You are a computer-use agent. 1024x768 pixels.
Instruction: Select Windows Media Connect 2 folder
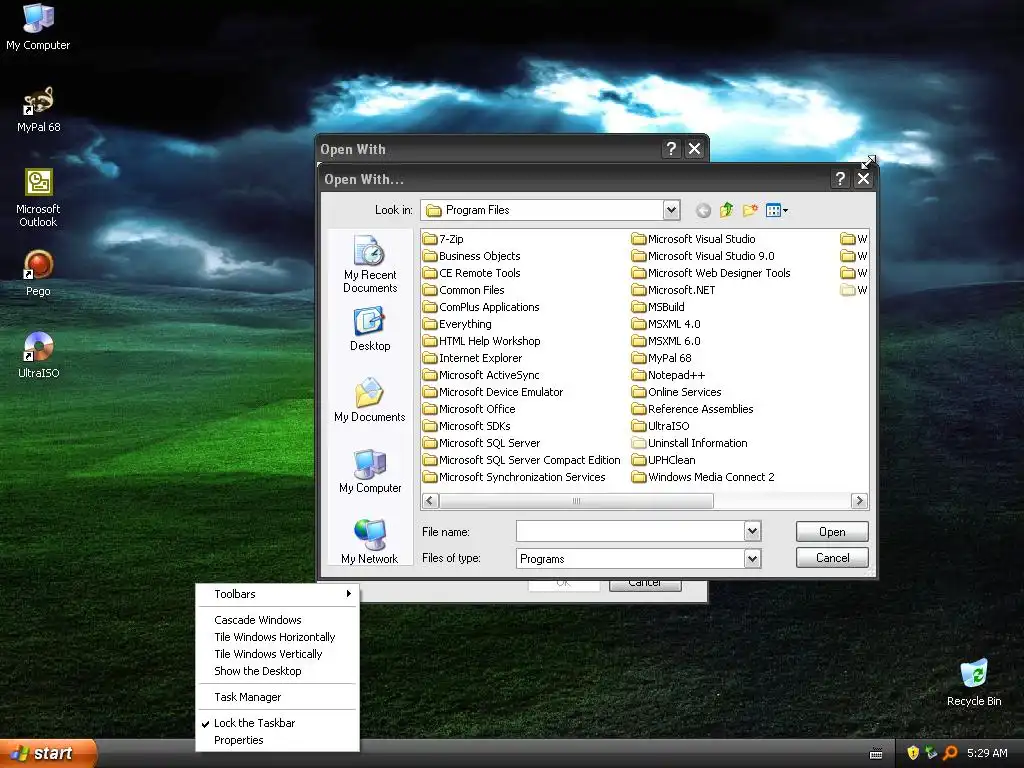[703, 477]
